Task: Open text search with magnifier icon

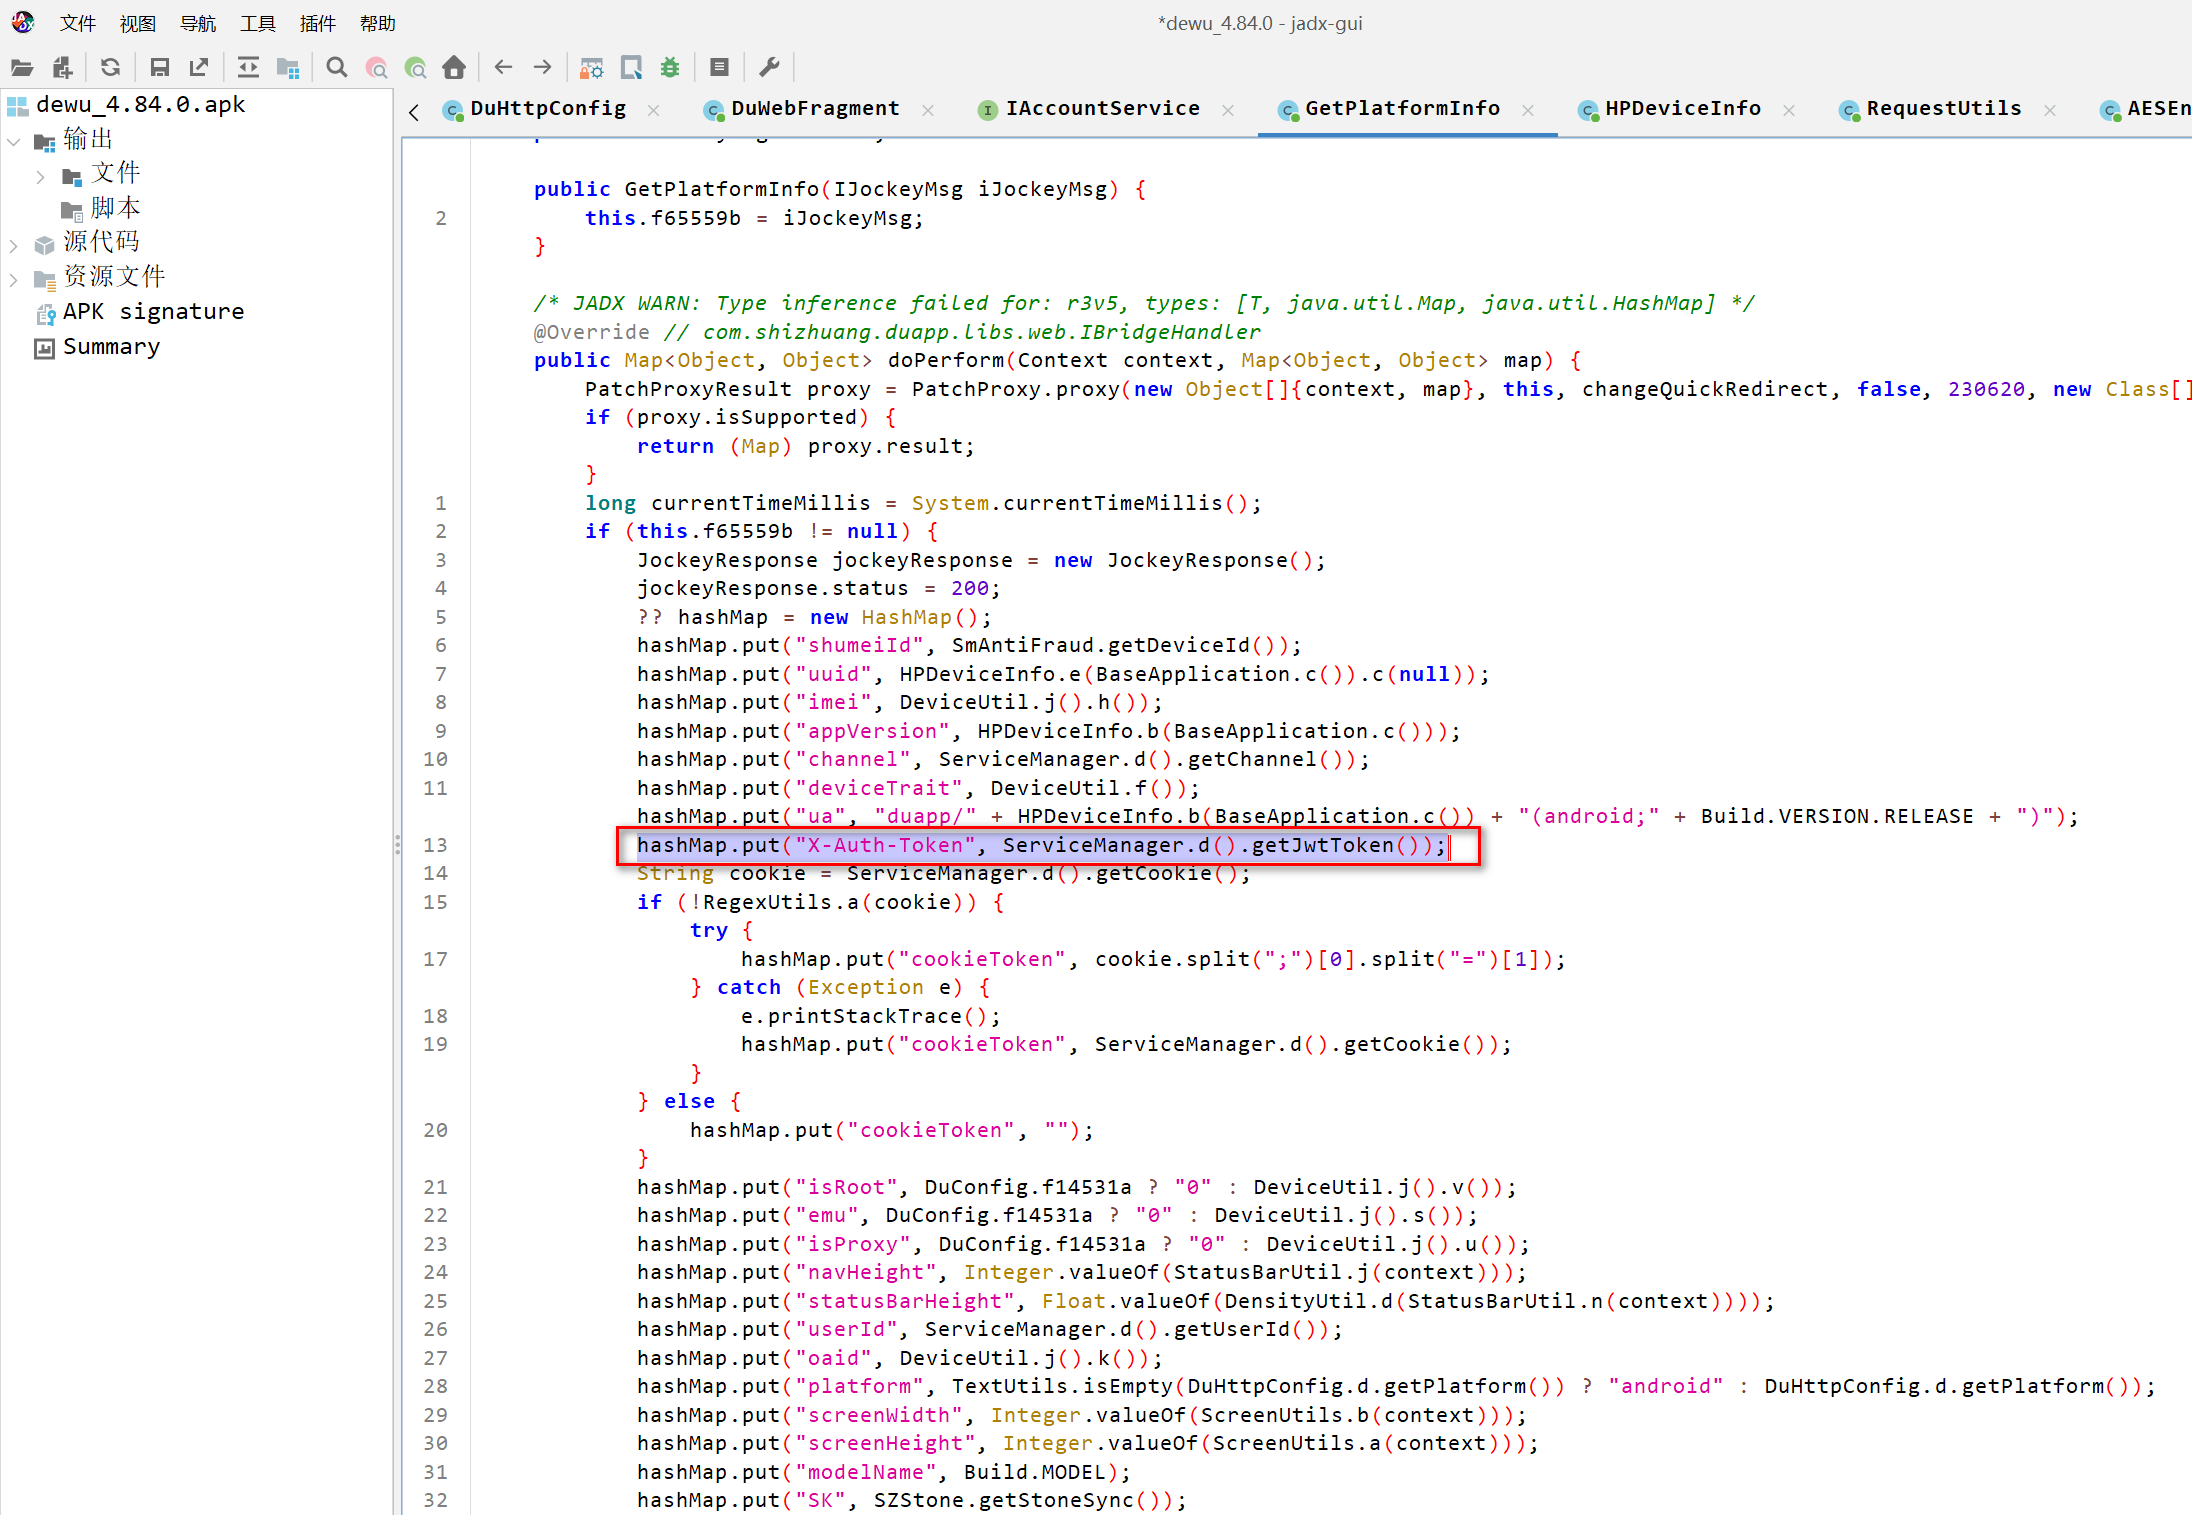Action: 337,67
